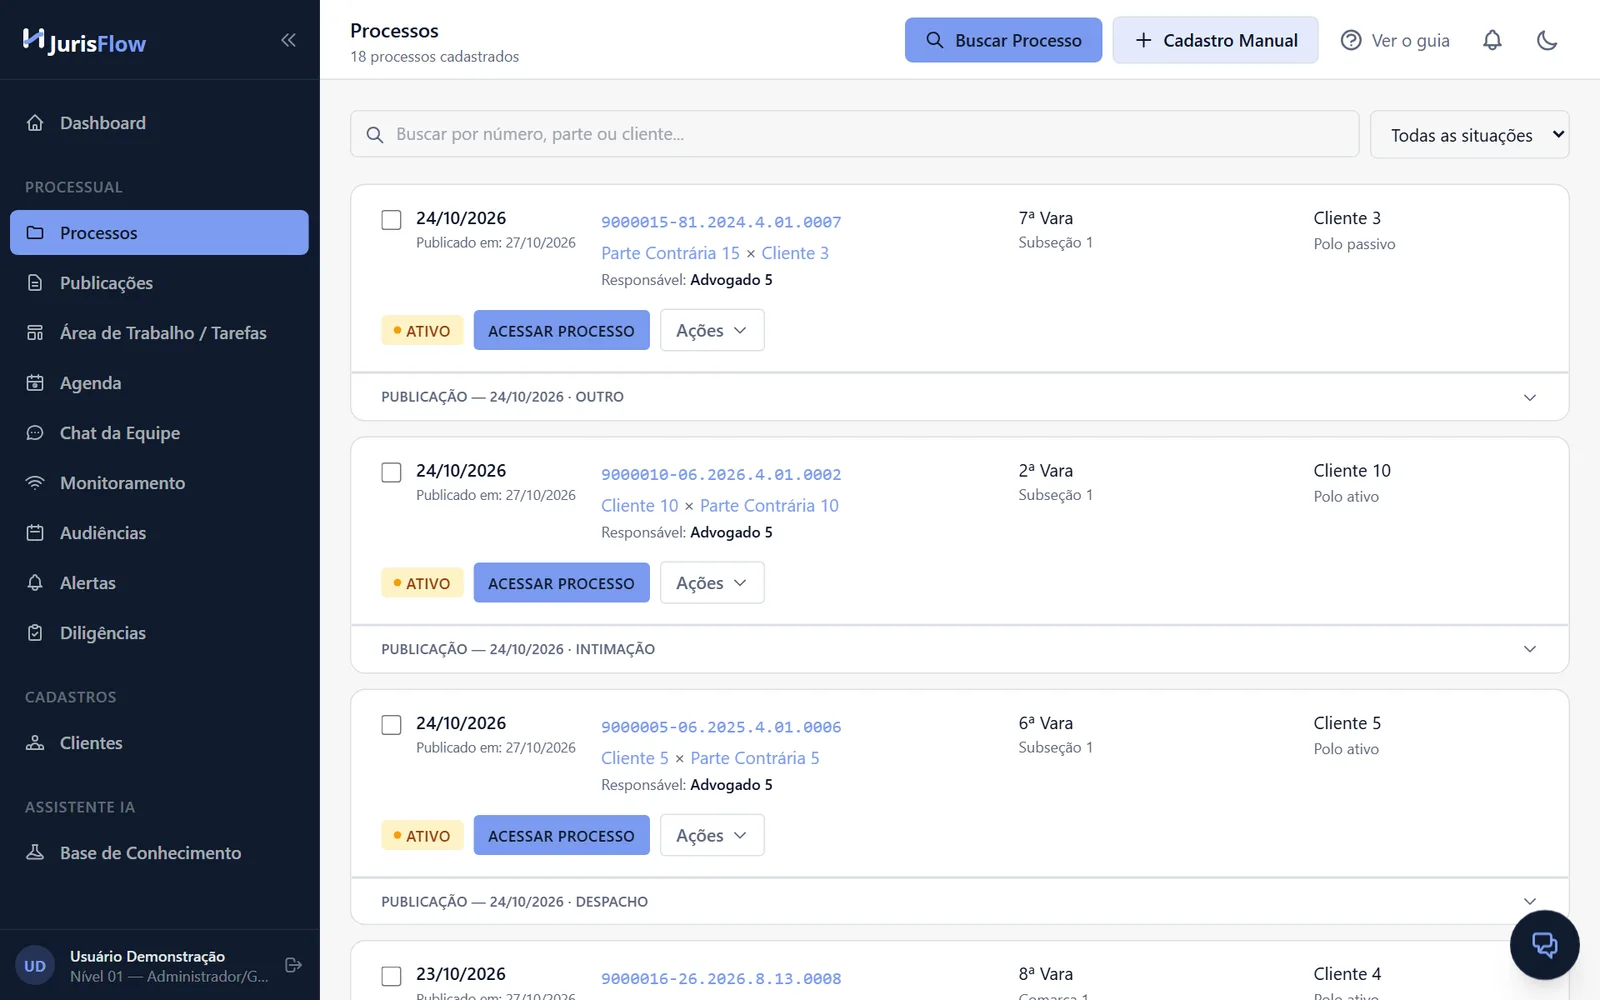Click the search field Buscar por número
The width and height of the screenshot is (1600, 1000).
tap(854, 134)
